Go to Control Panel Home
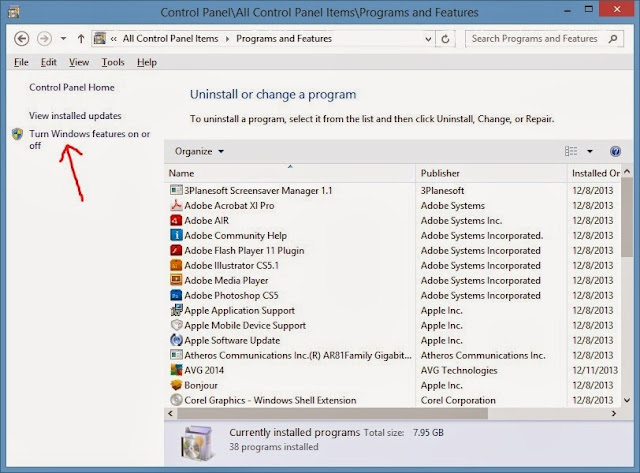The width and height of the screenshot is (640, 473). (72, 87)
